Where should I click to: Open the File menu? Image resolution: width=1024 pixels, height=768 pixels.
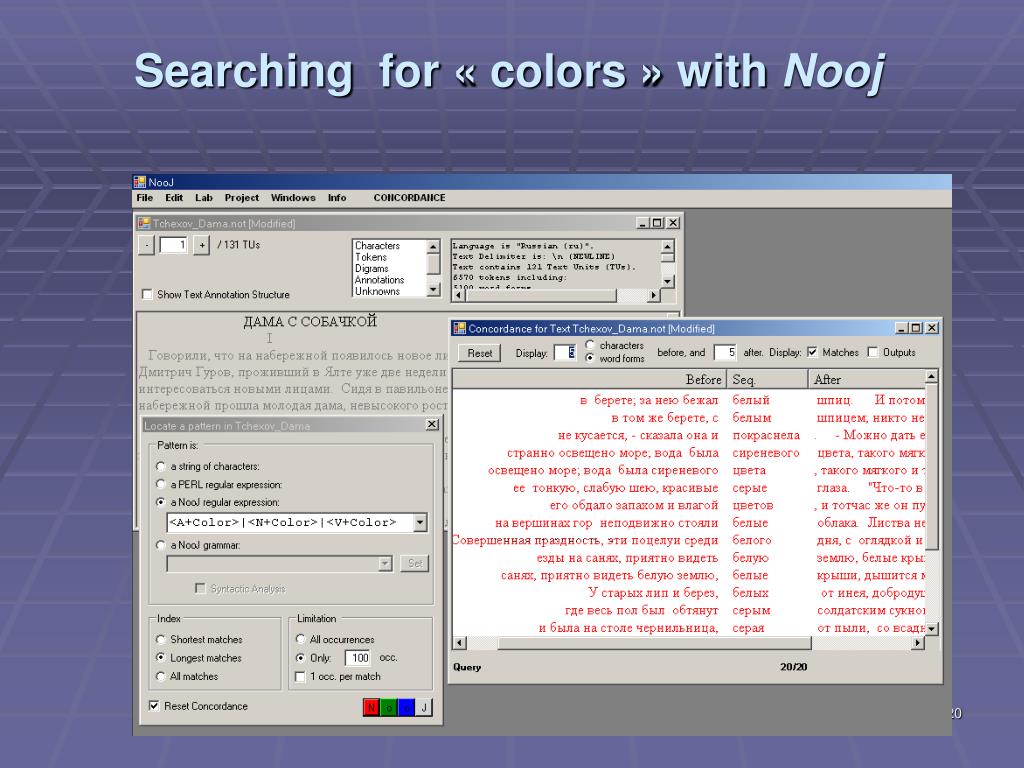click(144, 198)
